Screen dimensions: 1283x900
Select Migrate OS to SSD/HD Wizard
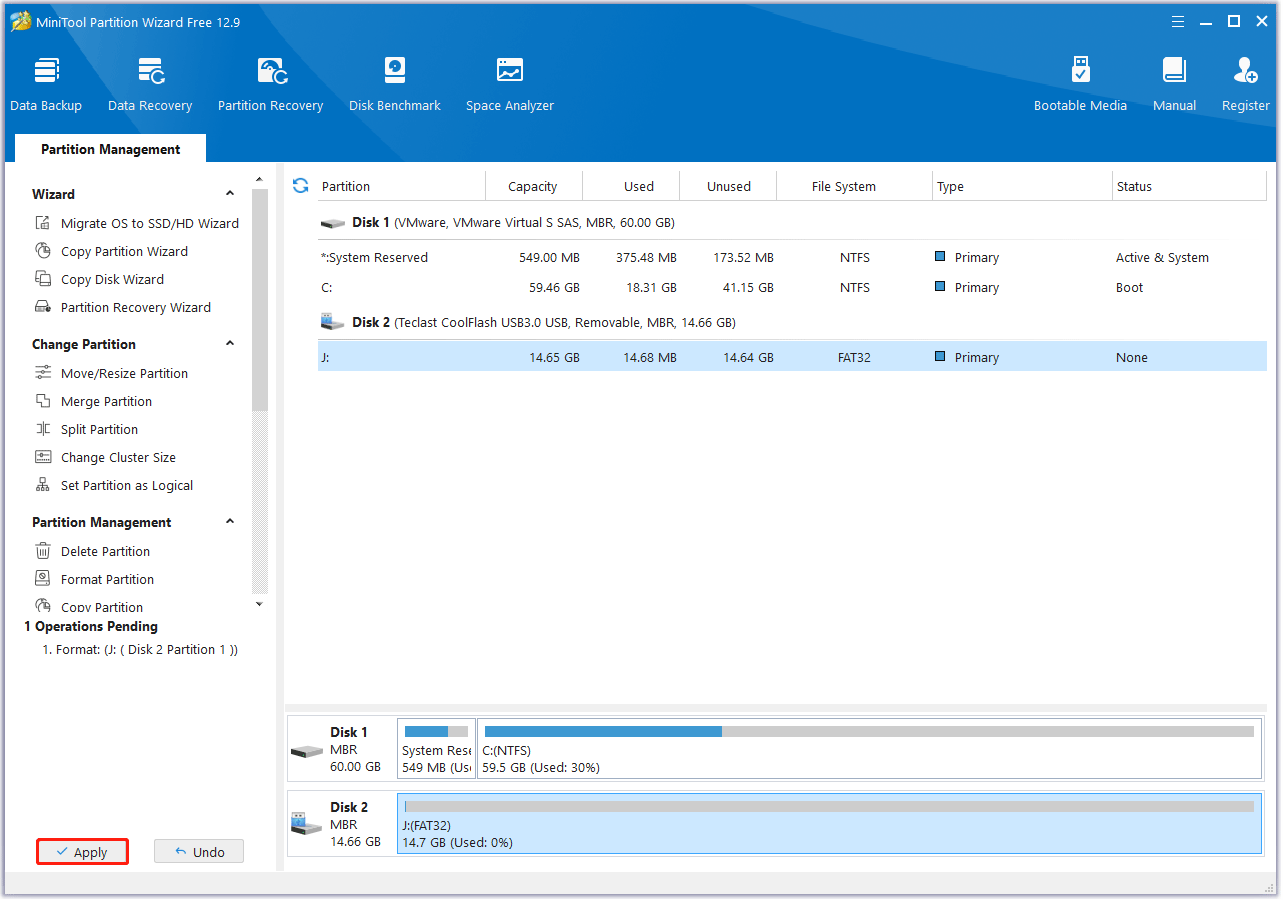149,224
